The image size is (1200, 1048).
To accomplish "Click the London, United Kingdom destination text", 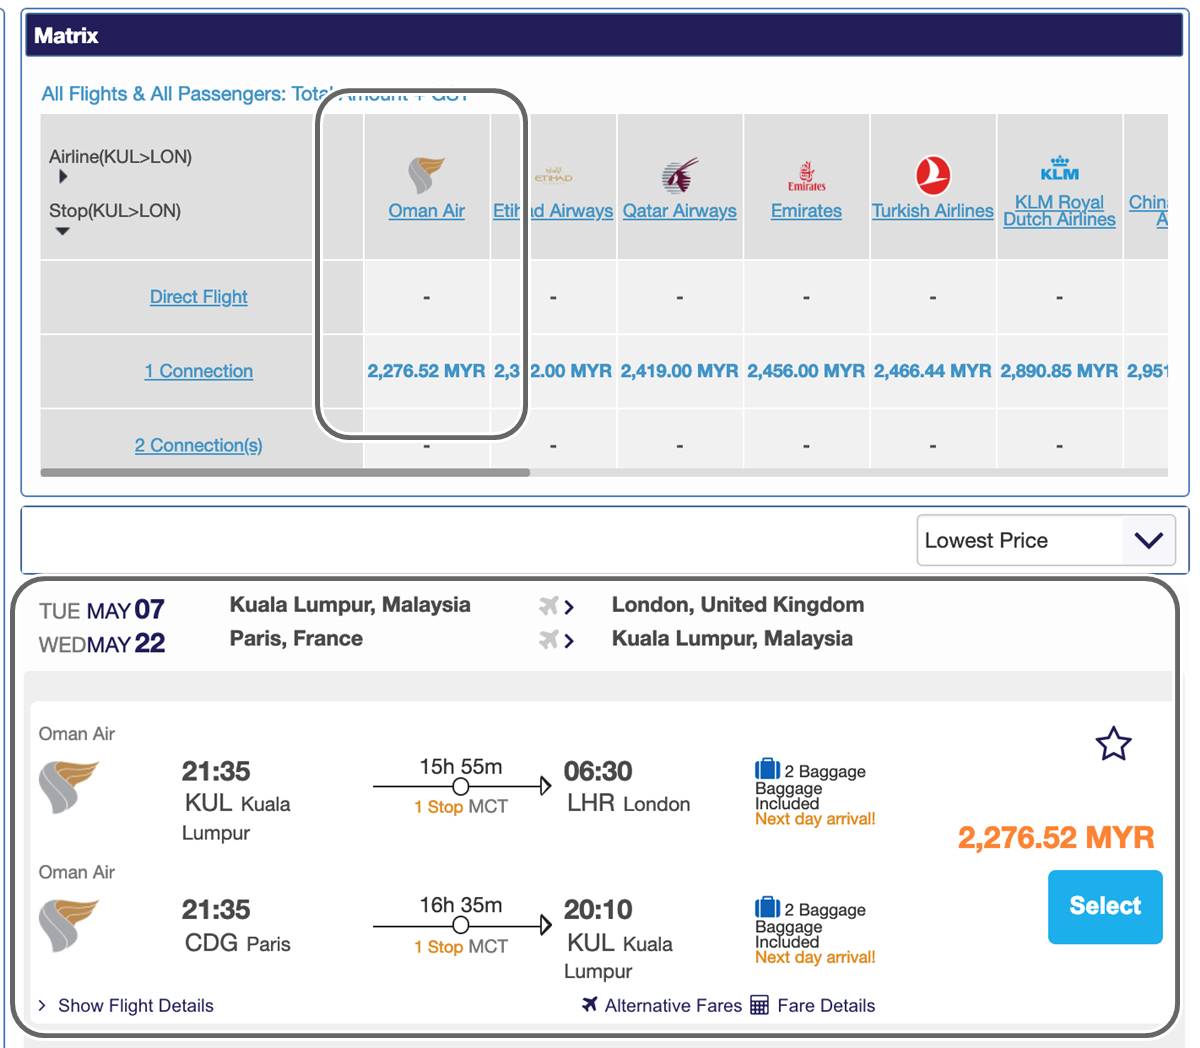I will (x=738, y=604).
